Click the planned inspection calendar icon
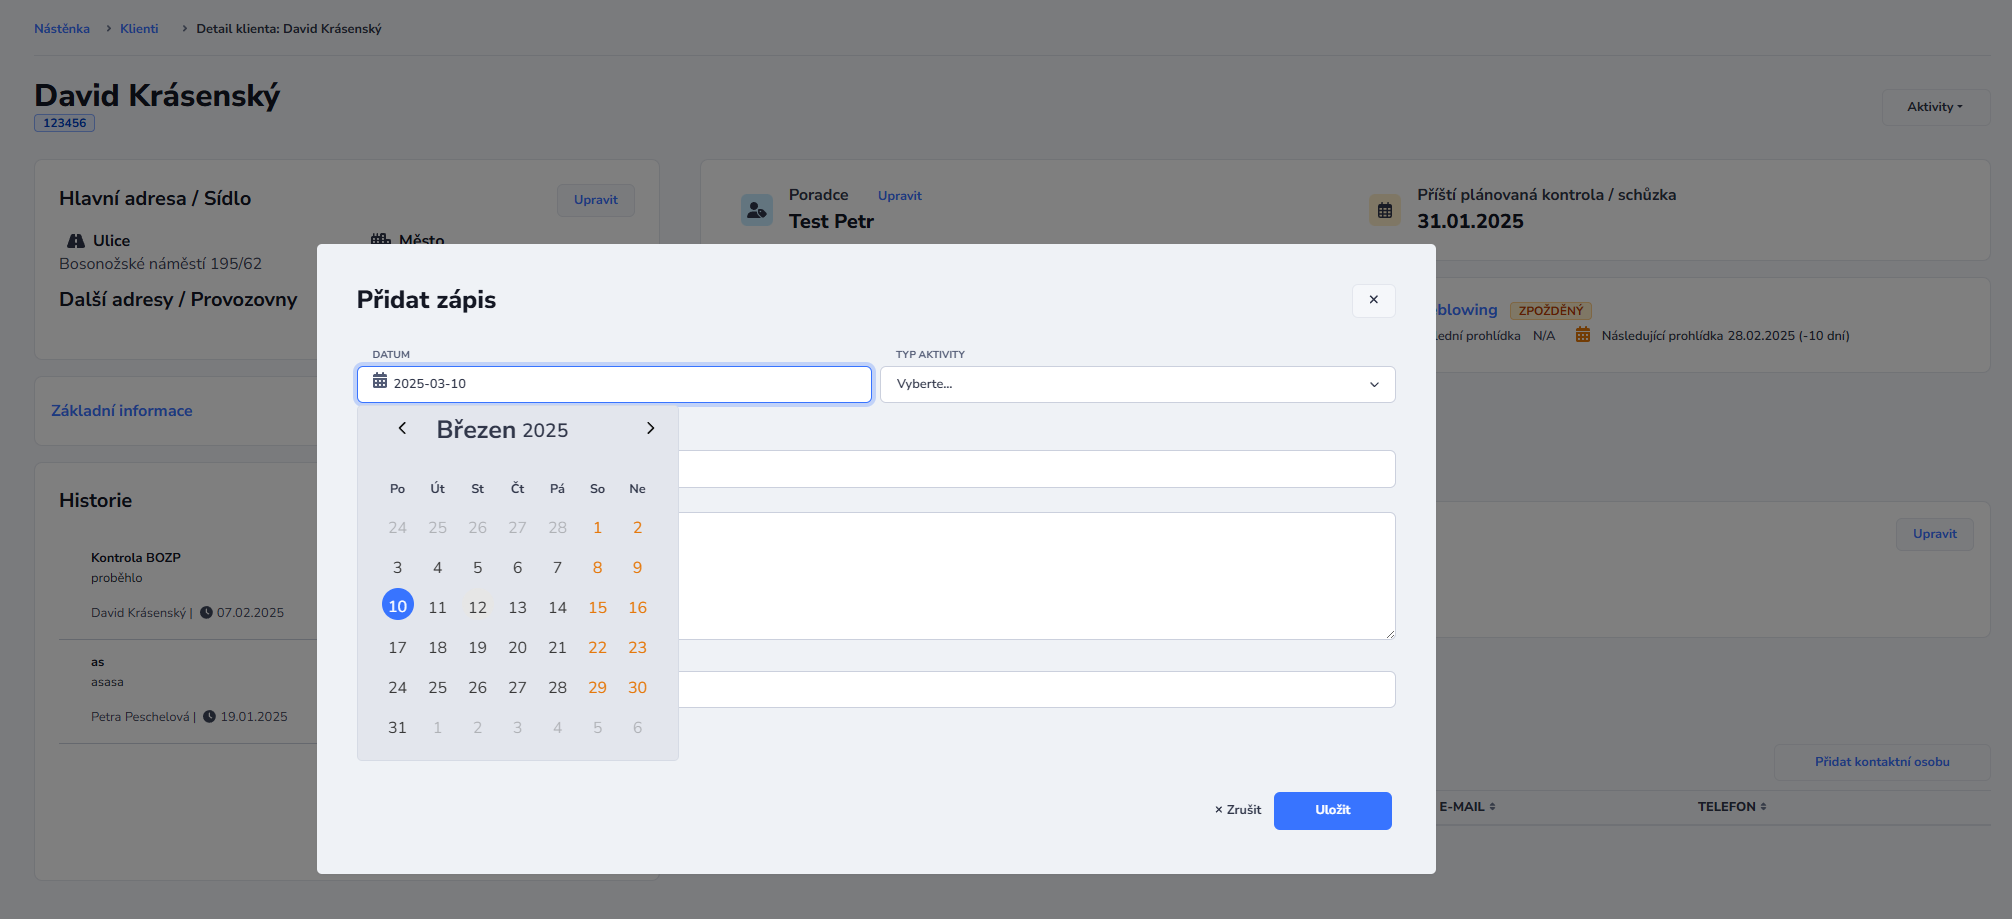The width and height of the screenshot is (2012, 919). 1384,210
